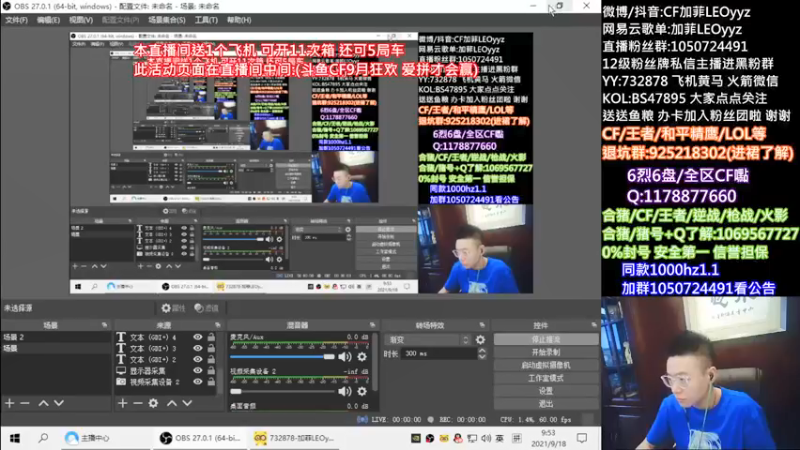The width and height of the screenshot is (800, 450).
Task: Open the 工具(T) menu
Action: [x=206, y=20]
